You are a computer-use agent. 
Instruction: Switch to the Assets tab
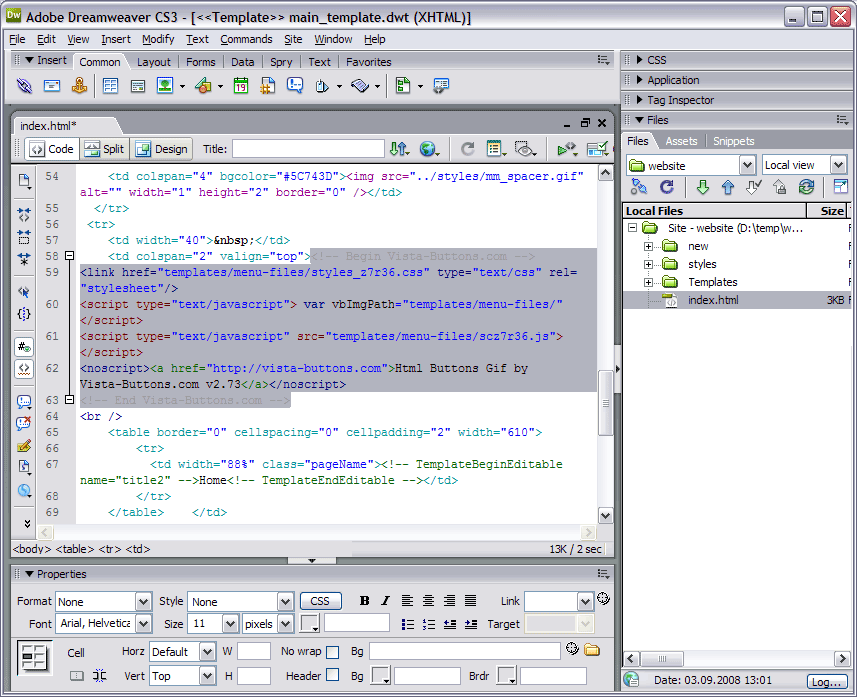coord(681,141)
